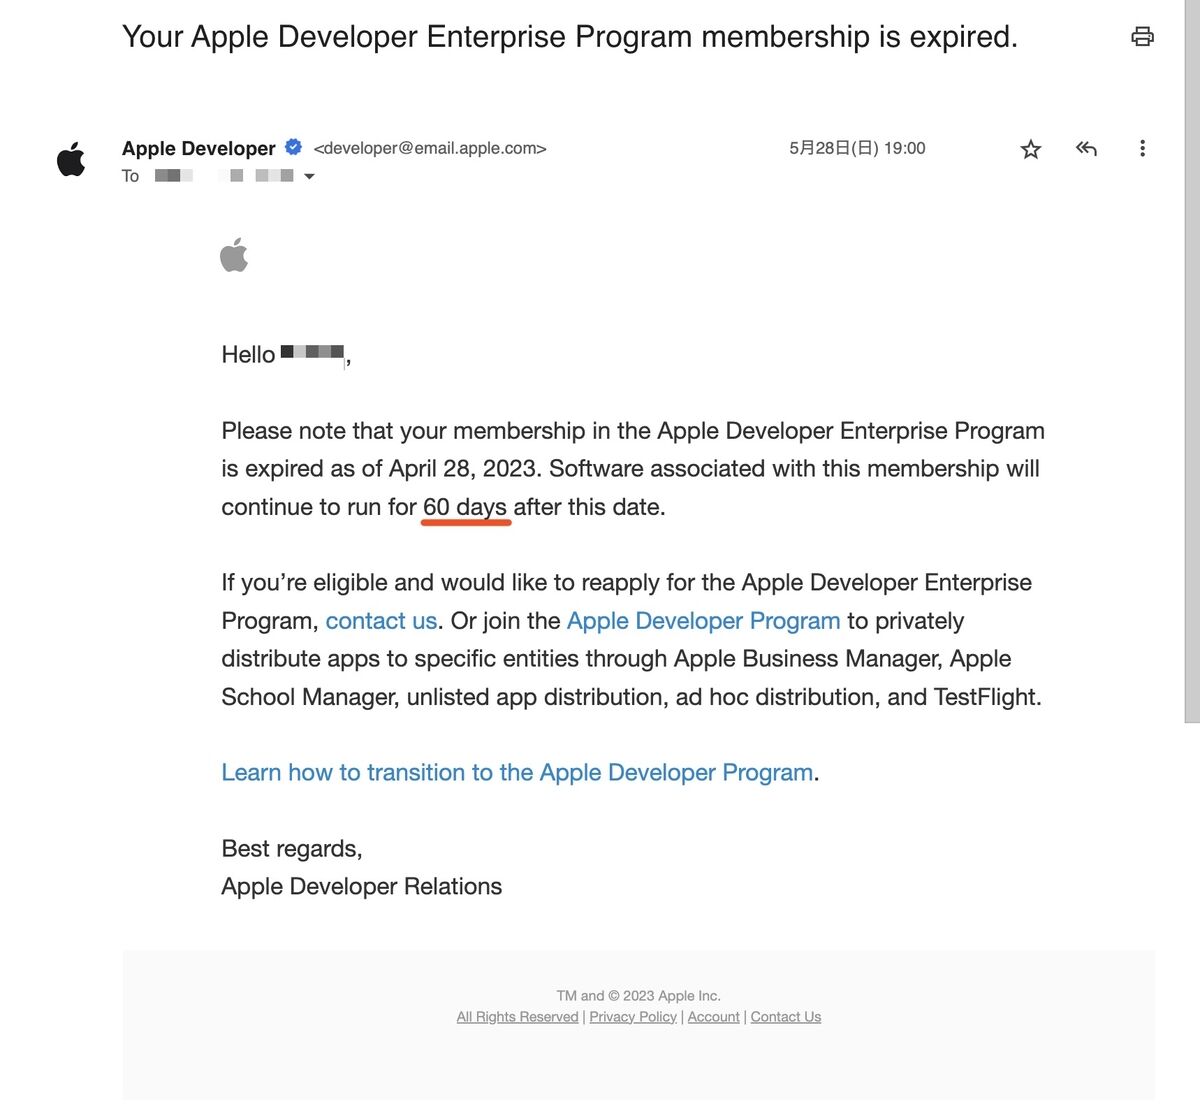Open 'All Rights Reserved' footer link

point(517,1017)
